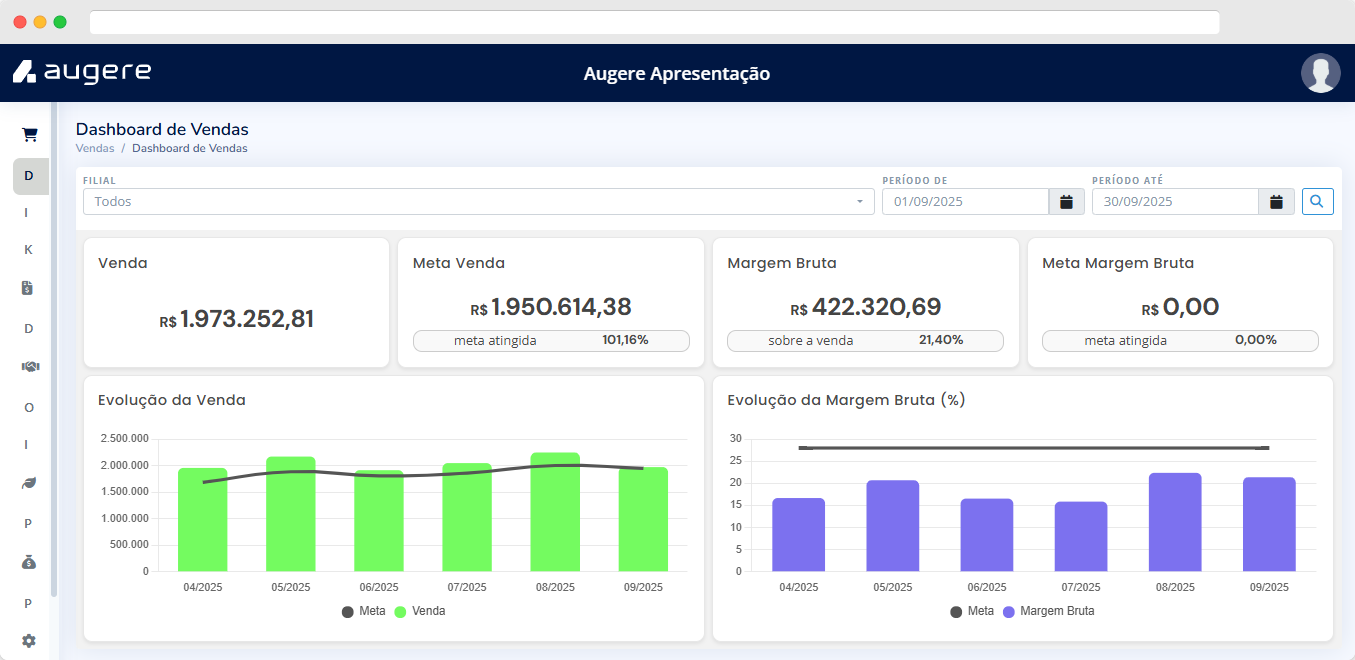Open the user avatar profile menu
Image resolution: width=1355 pixels, height=660 pixels.
[x=1320, y=73]
